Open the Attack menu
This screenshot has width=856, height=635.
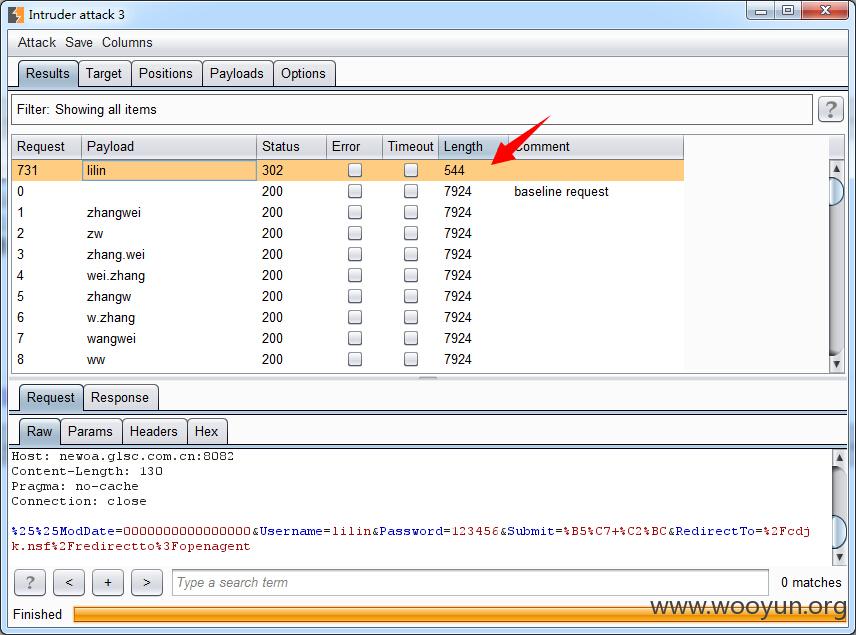tap(37, 43)
